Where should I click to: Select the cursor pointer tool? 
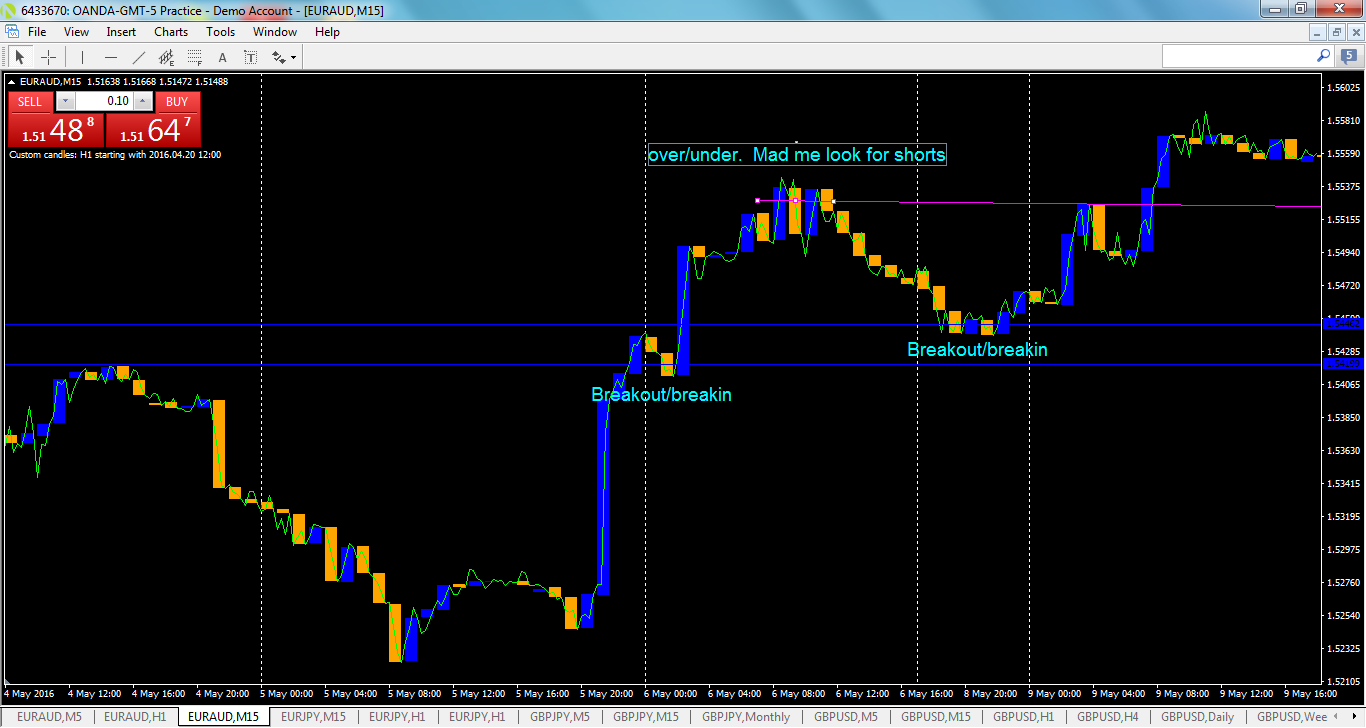[x=20, y=57]
